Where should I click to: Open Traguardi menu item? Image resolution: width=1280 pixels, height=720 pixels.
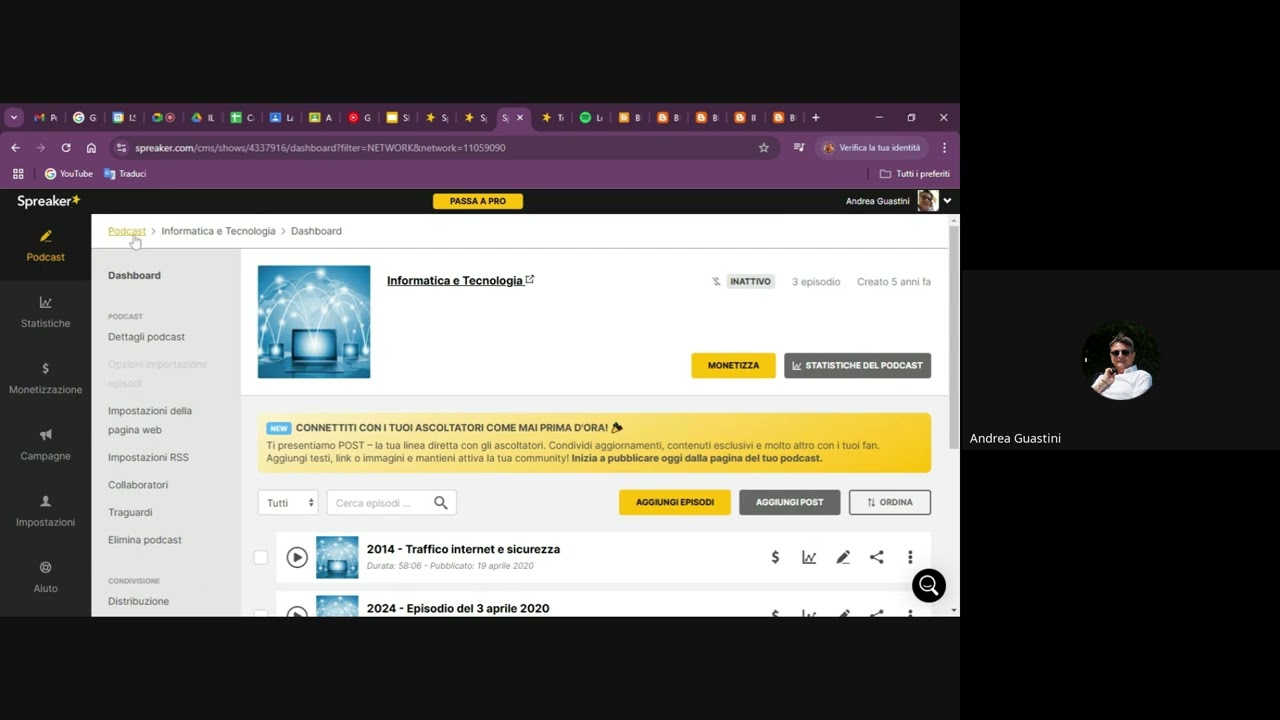tap(130, 512)
